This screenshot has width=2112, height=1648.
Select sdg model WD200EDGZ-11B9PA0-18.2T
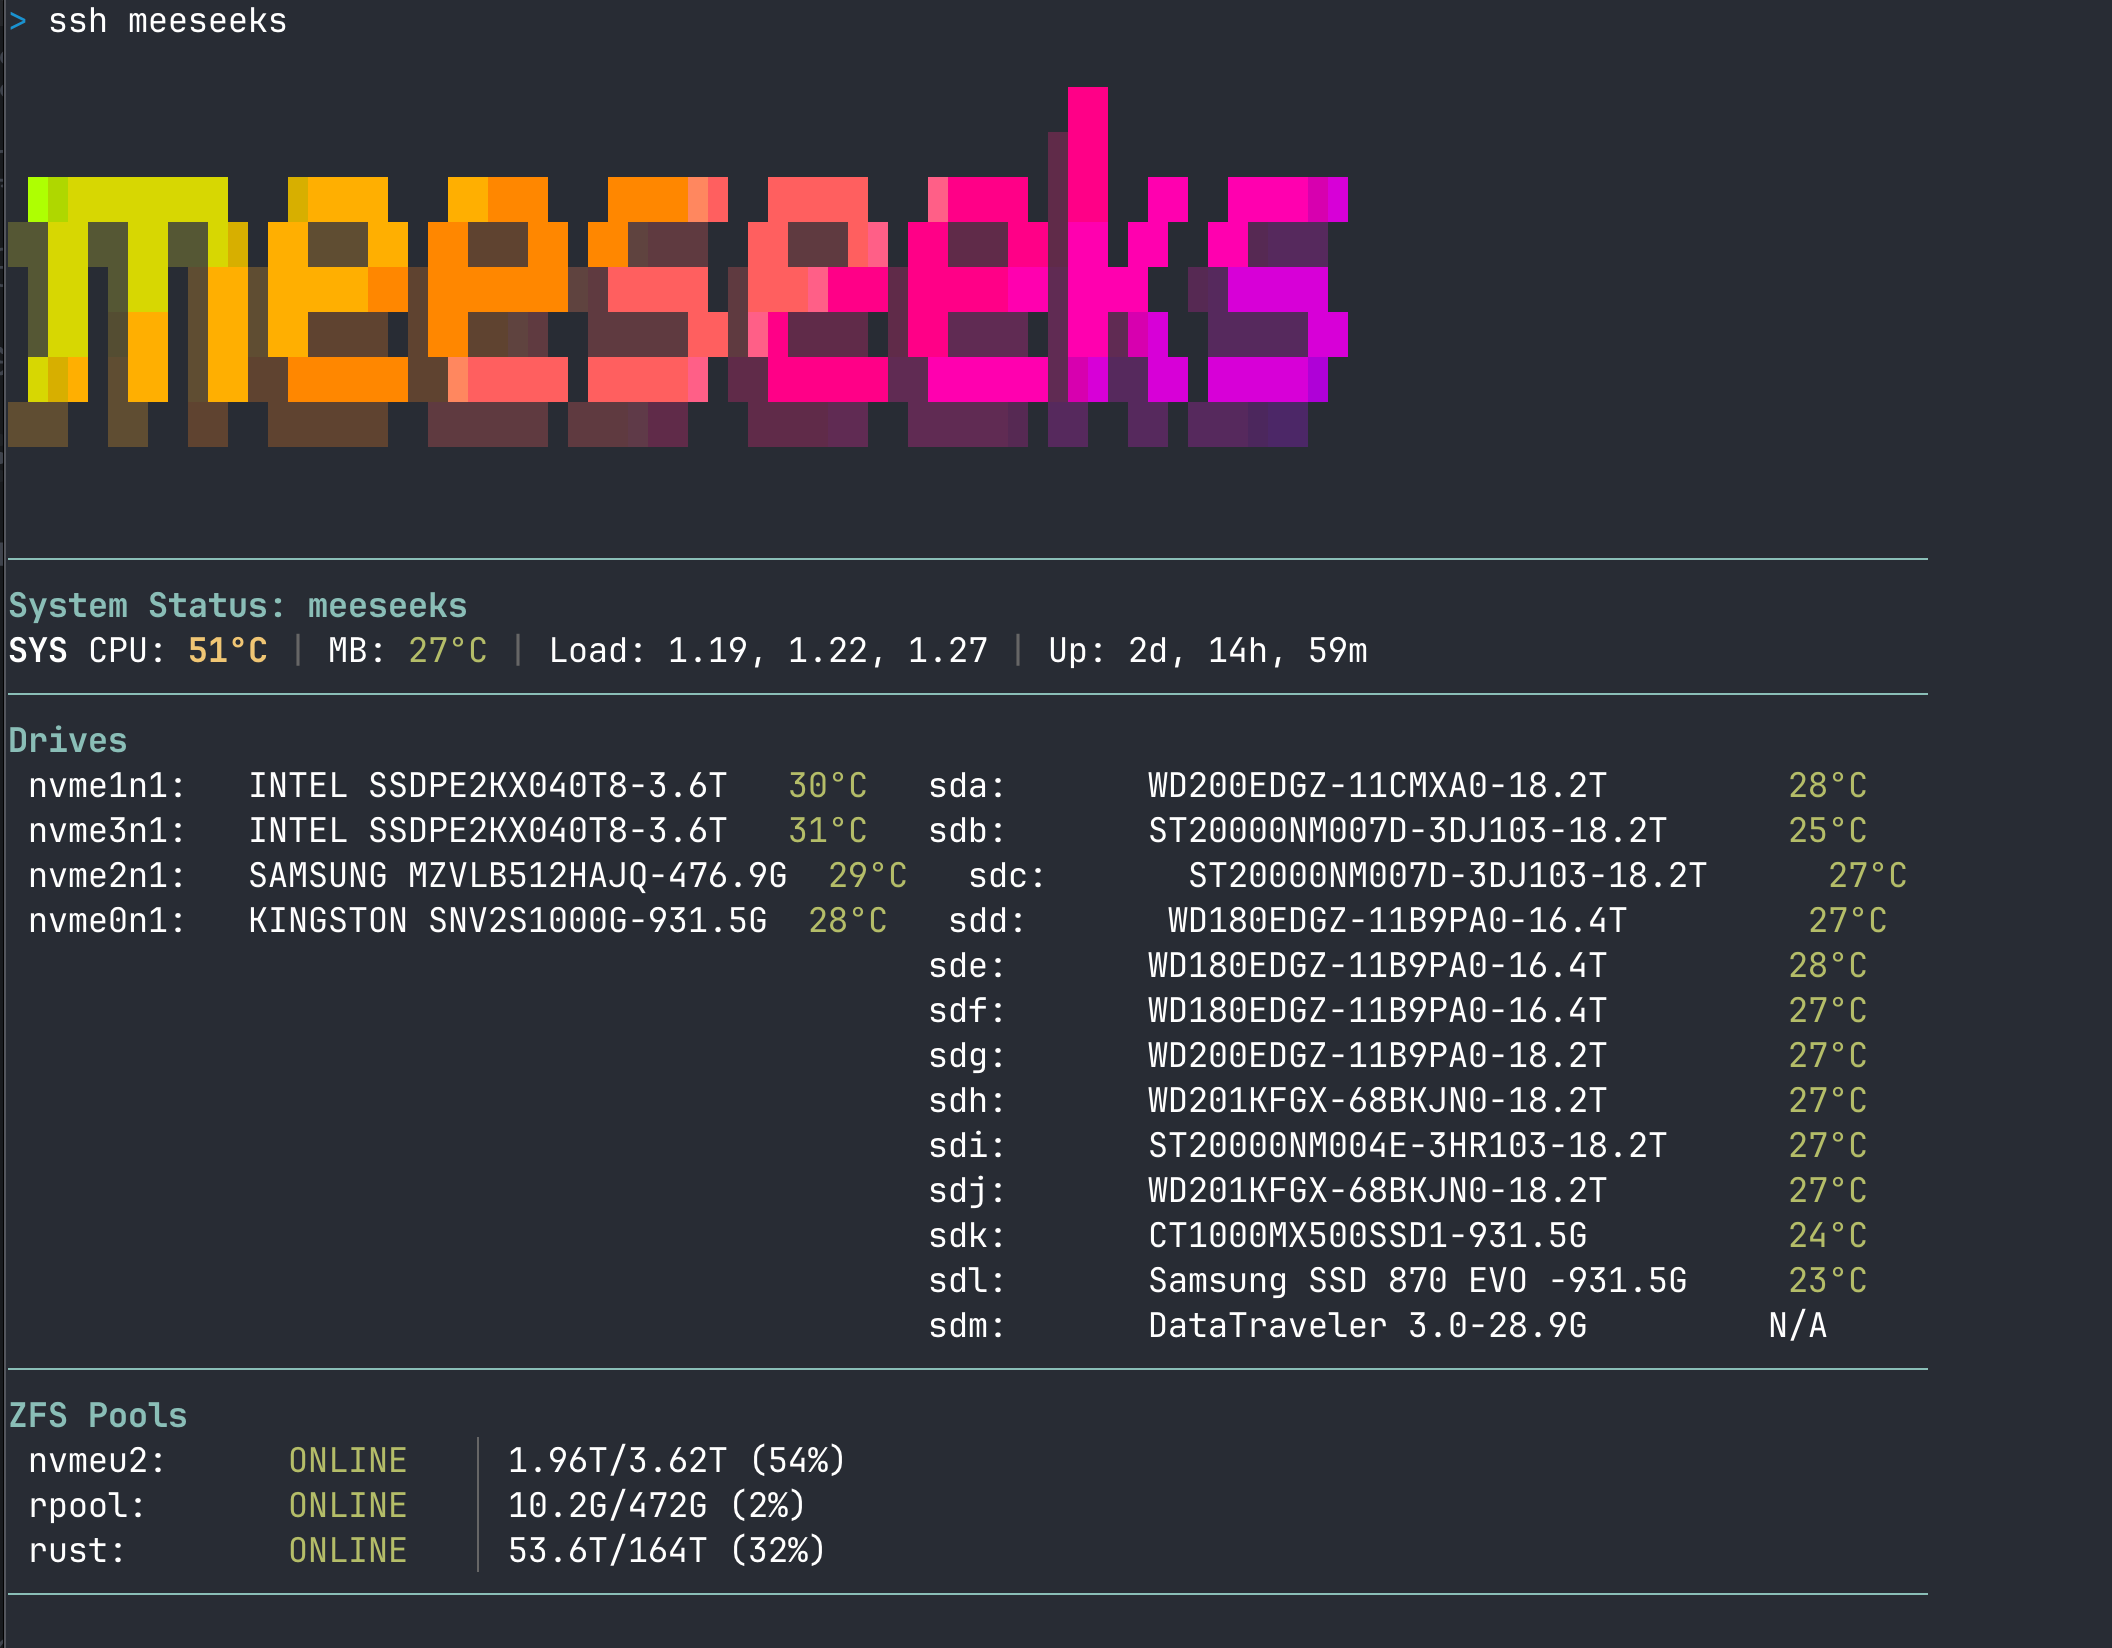pos(1378,1056)
